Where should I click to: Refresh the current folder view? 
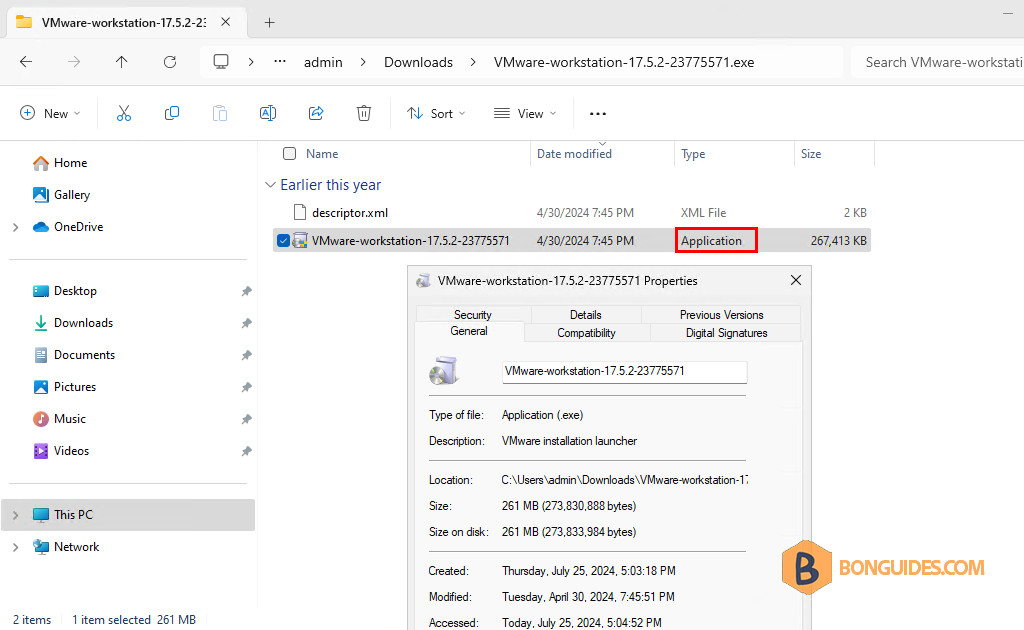pyautogui.click(x=170, y=62)
